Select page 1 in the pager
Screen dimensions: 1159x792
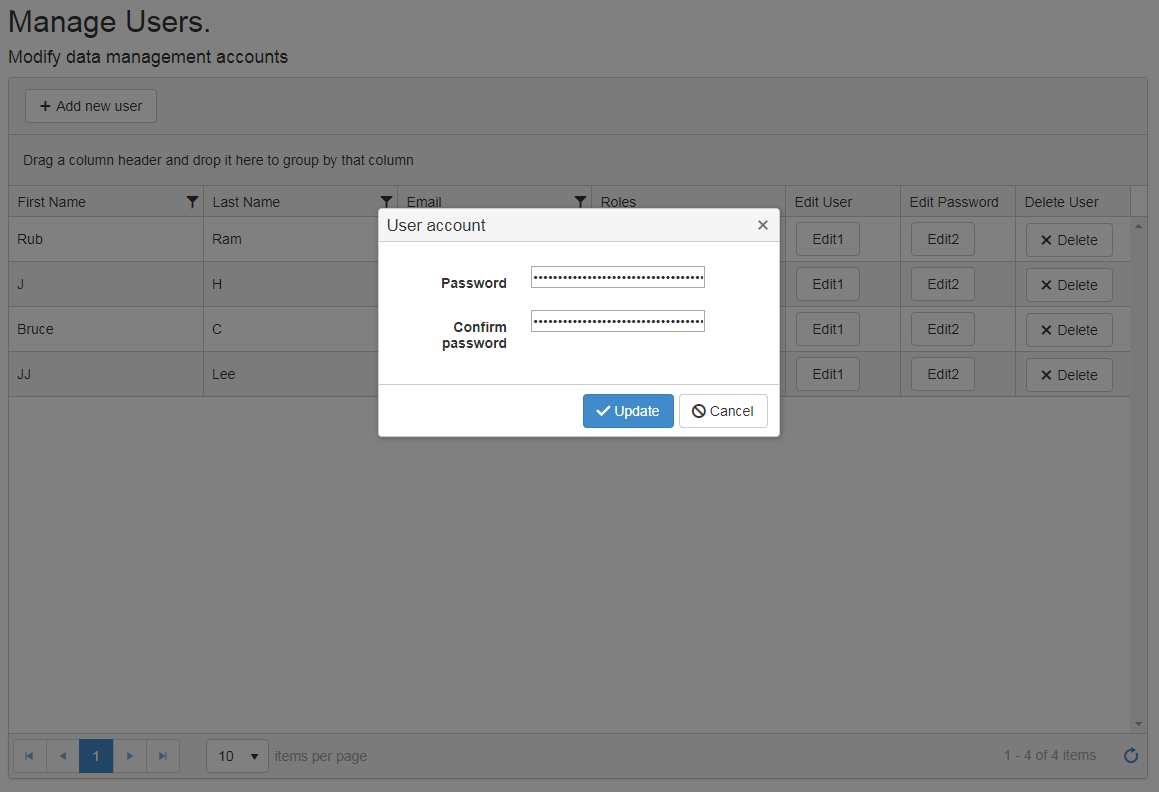click(96, 756)
